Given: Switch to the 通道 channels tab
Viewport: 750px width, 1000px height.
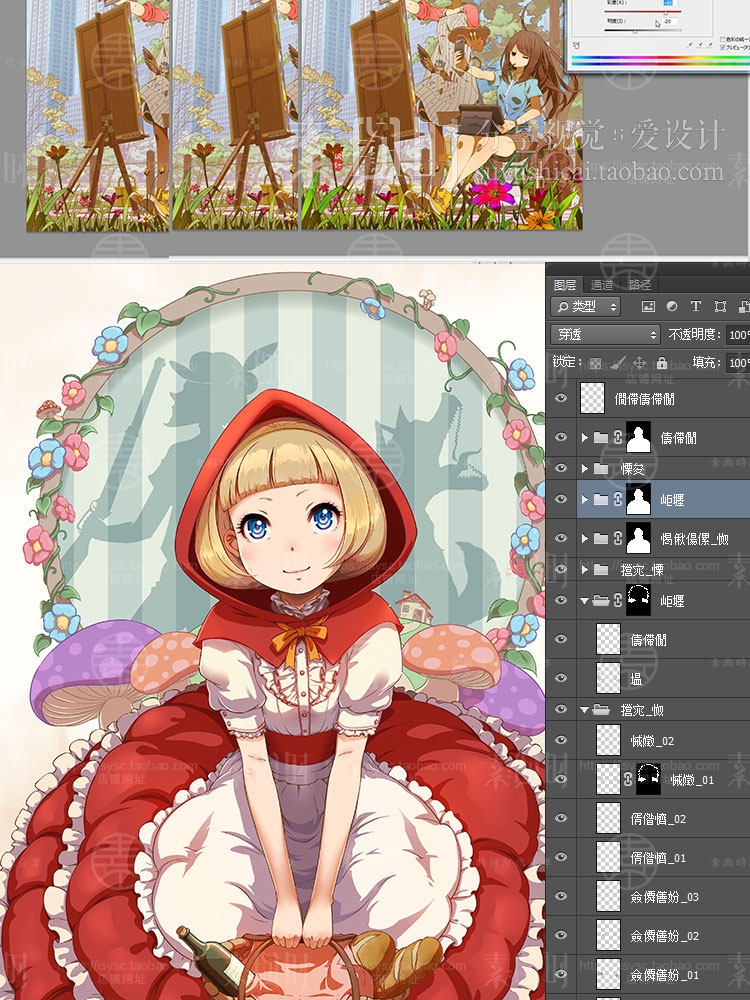Looking at the screenshot, I should click(601, 285).
